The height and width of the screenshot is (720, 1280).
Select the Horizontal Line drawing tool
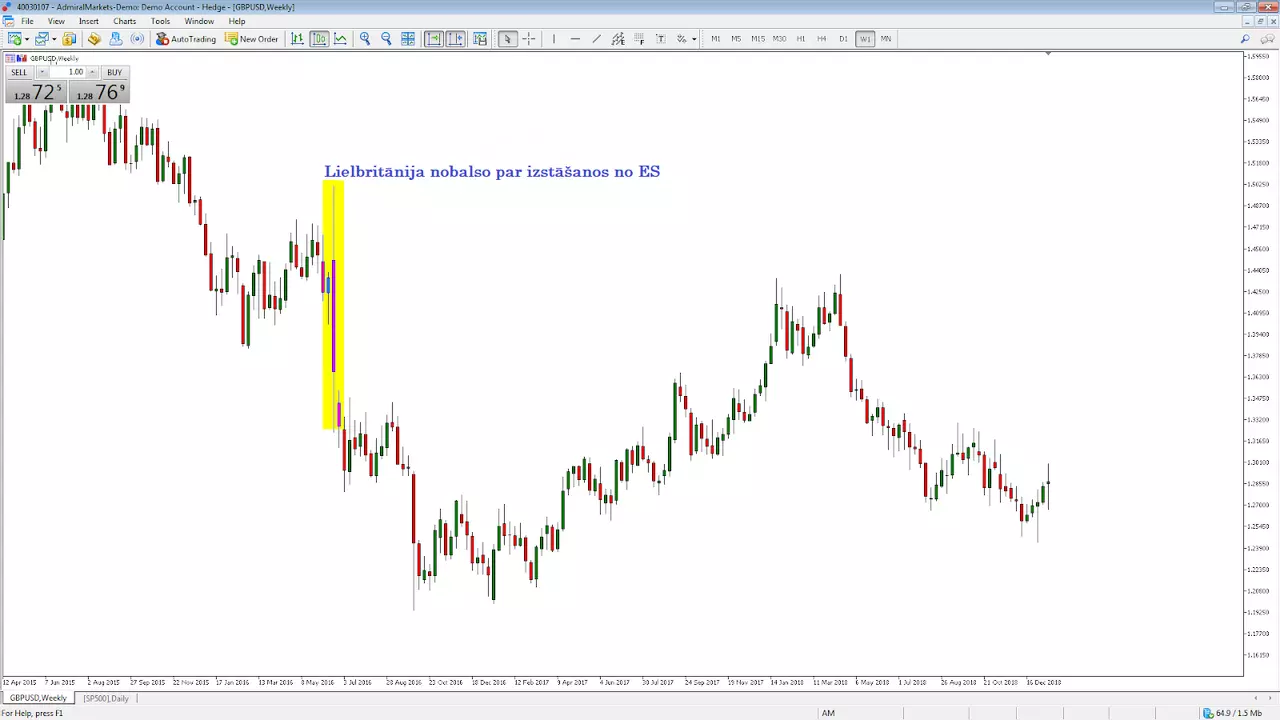pos(575,39)
